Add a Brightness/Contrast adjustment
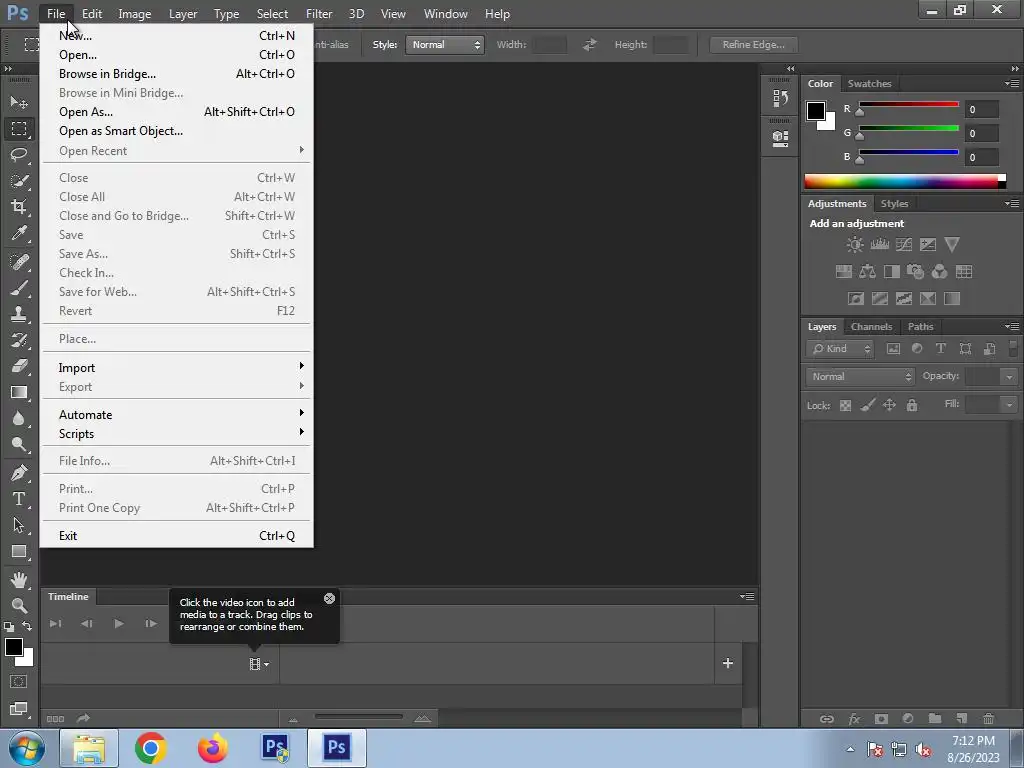The image size is (1024, 768). click(855, 245)
